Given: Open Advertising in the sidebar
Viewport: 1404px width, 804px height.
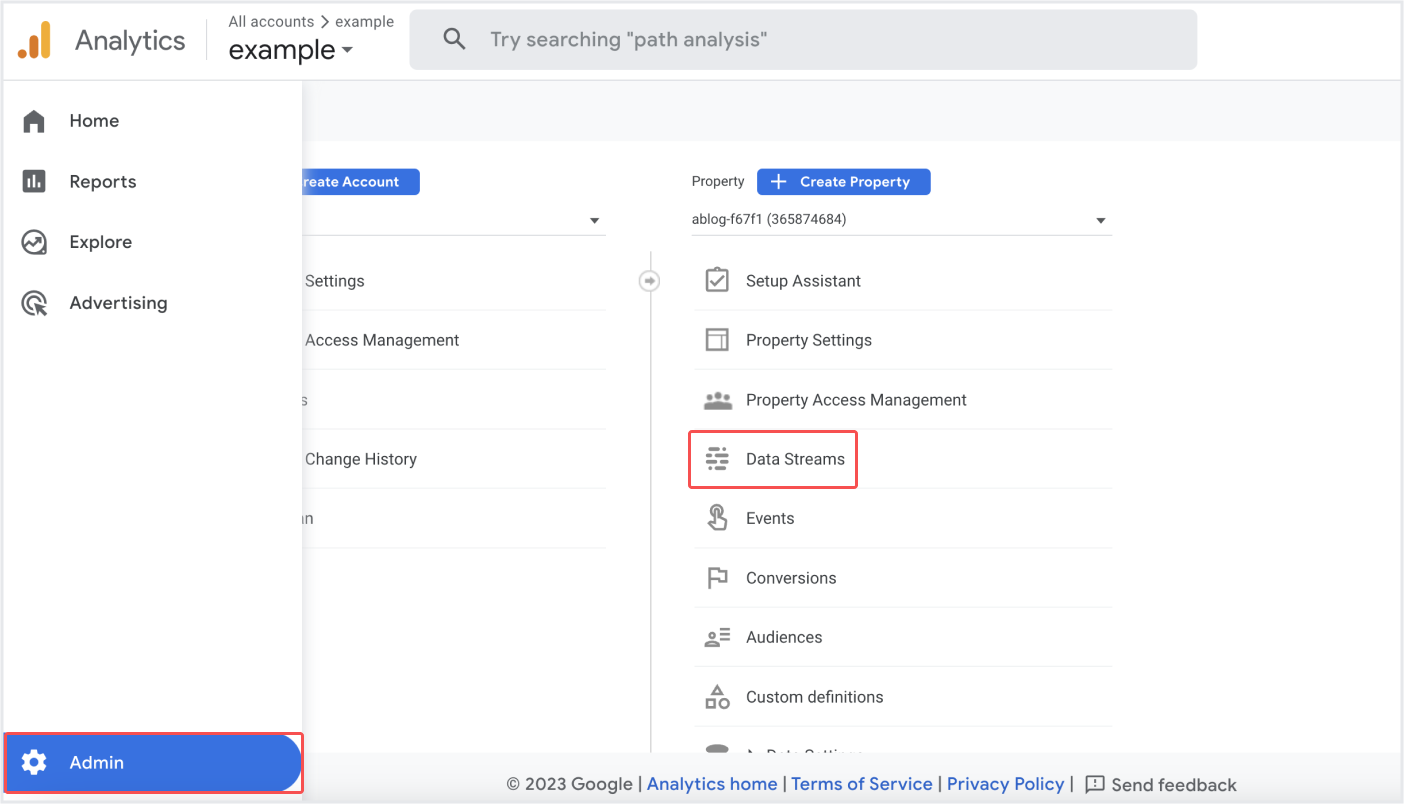Looking at the screenshot, I should click(152, 303).
